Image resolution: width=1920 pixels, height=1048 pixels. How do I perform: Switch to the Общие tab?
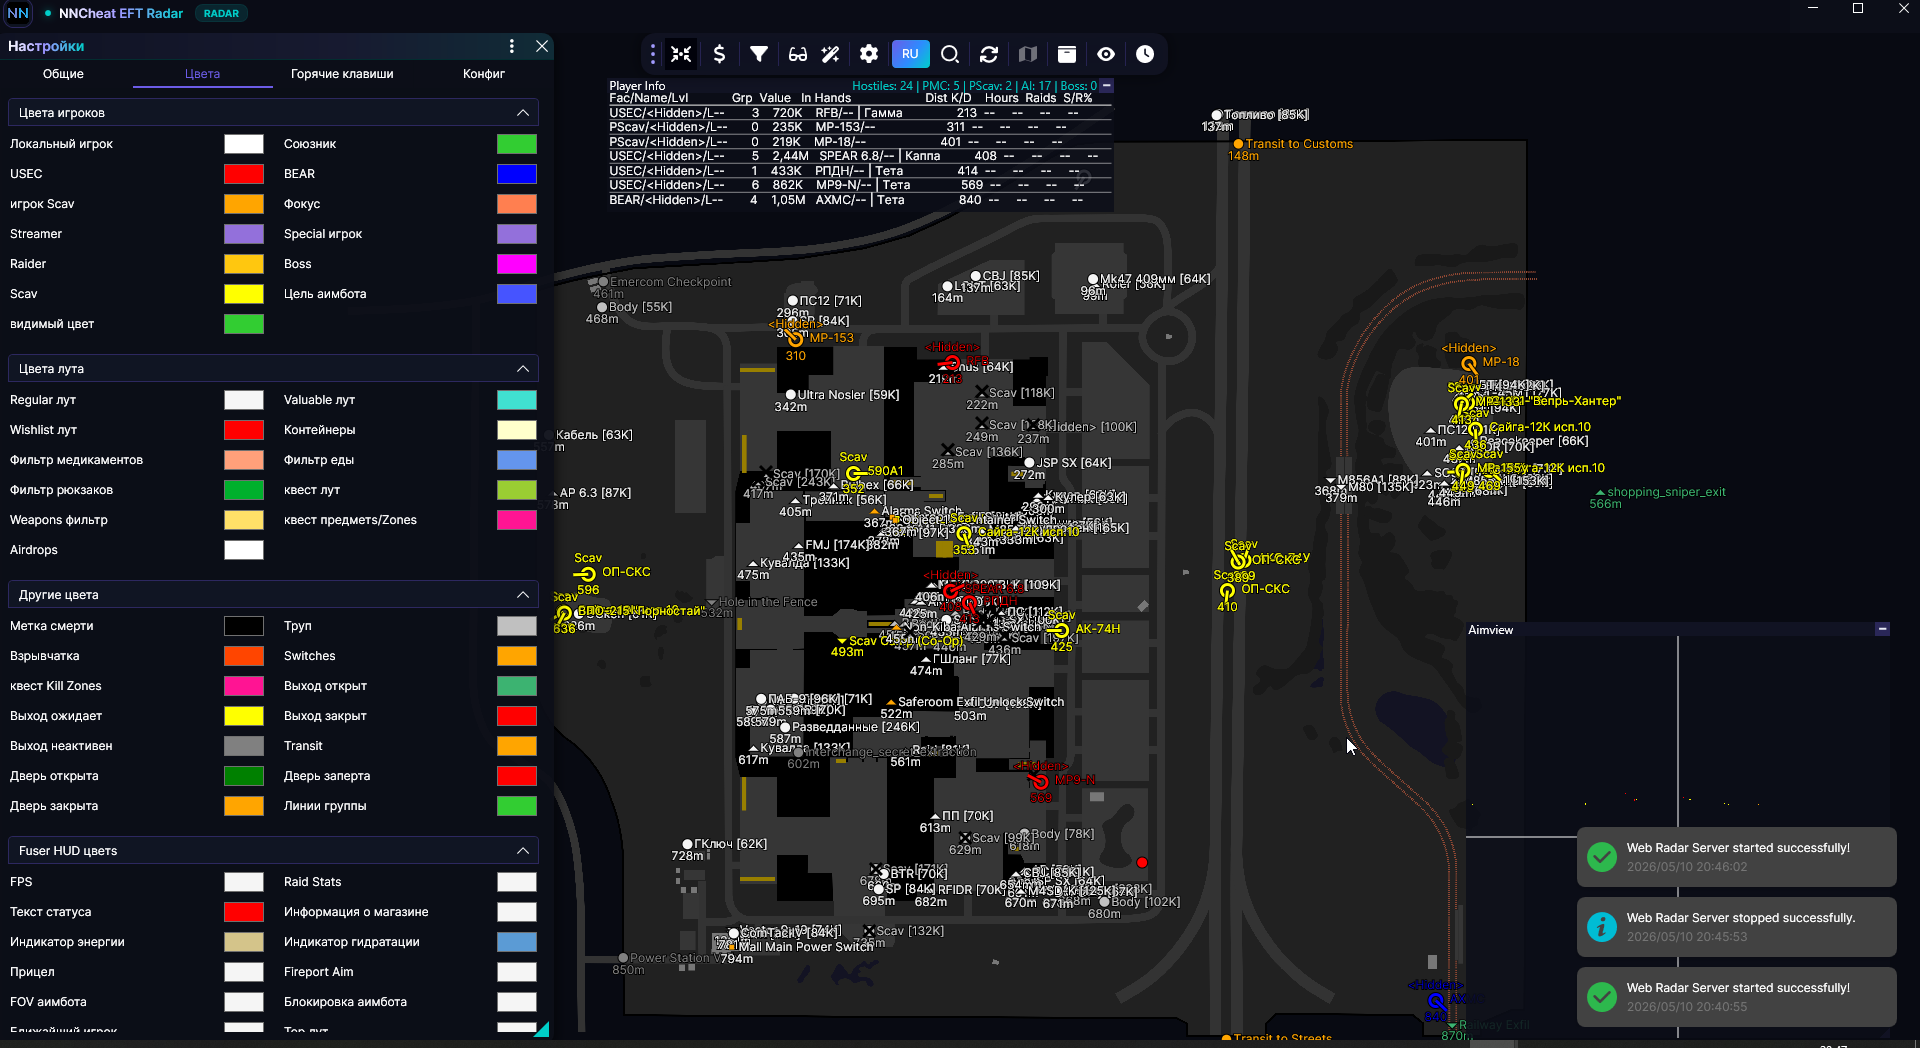[x=63, y=74]
